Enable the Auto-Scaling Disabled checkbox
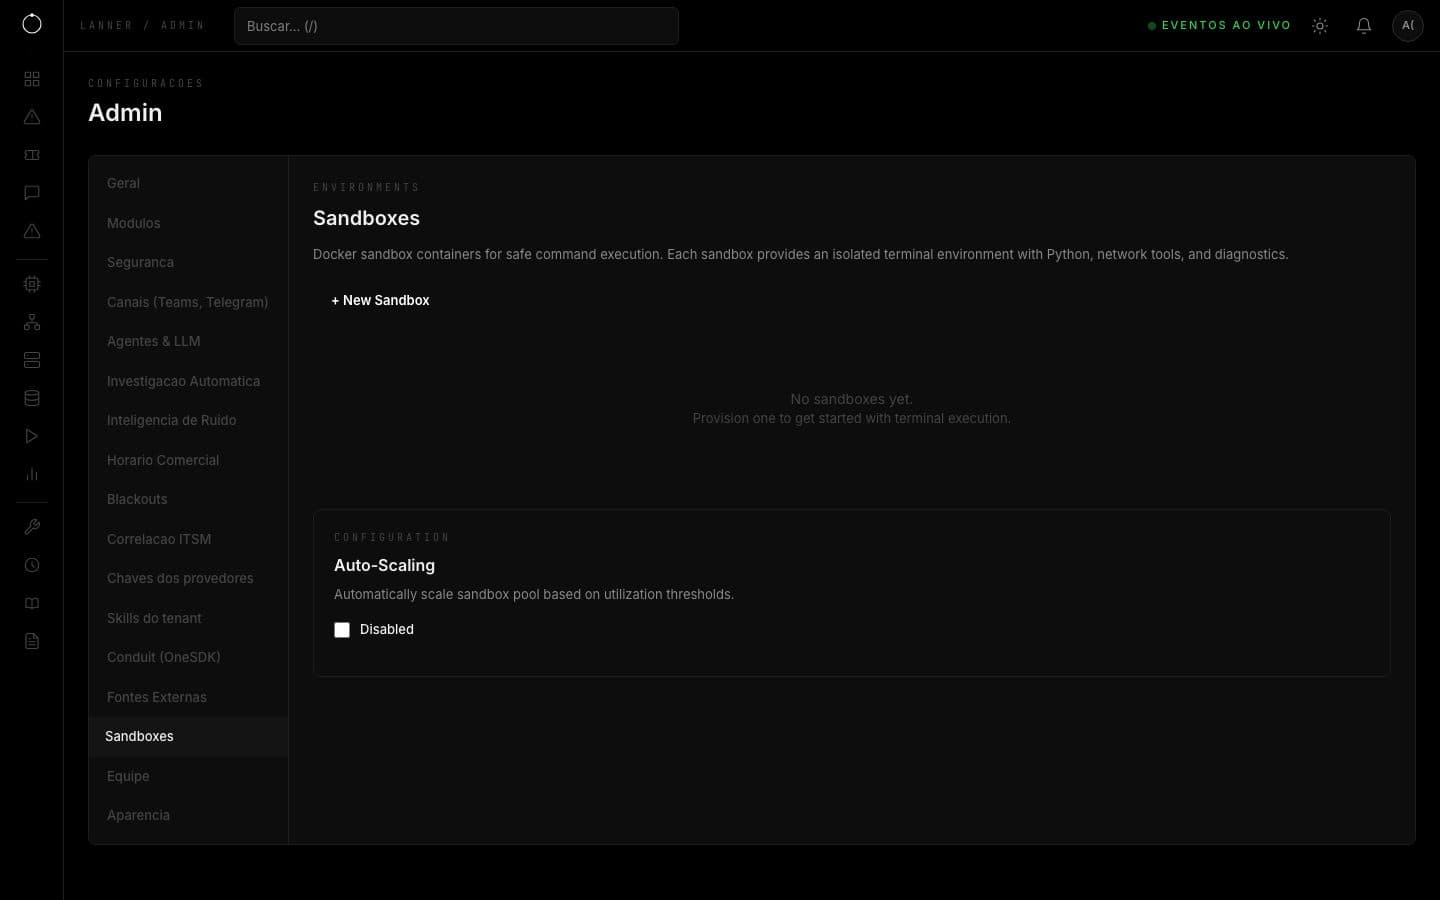 (x=342, y=630)
